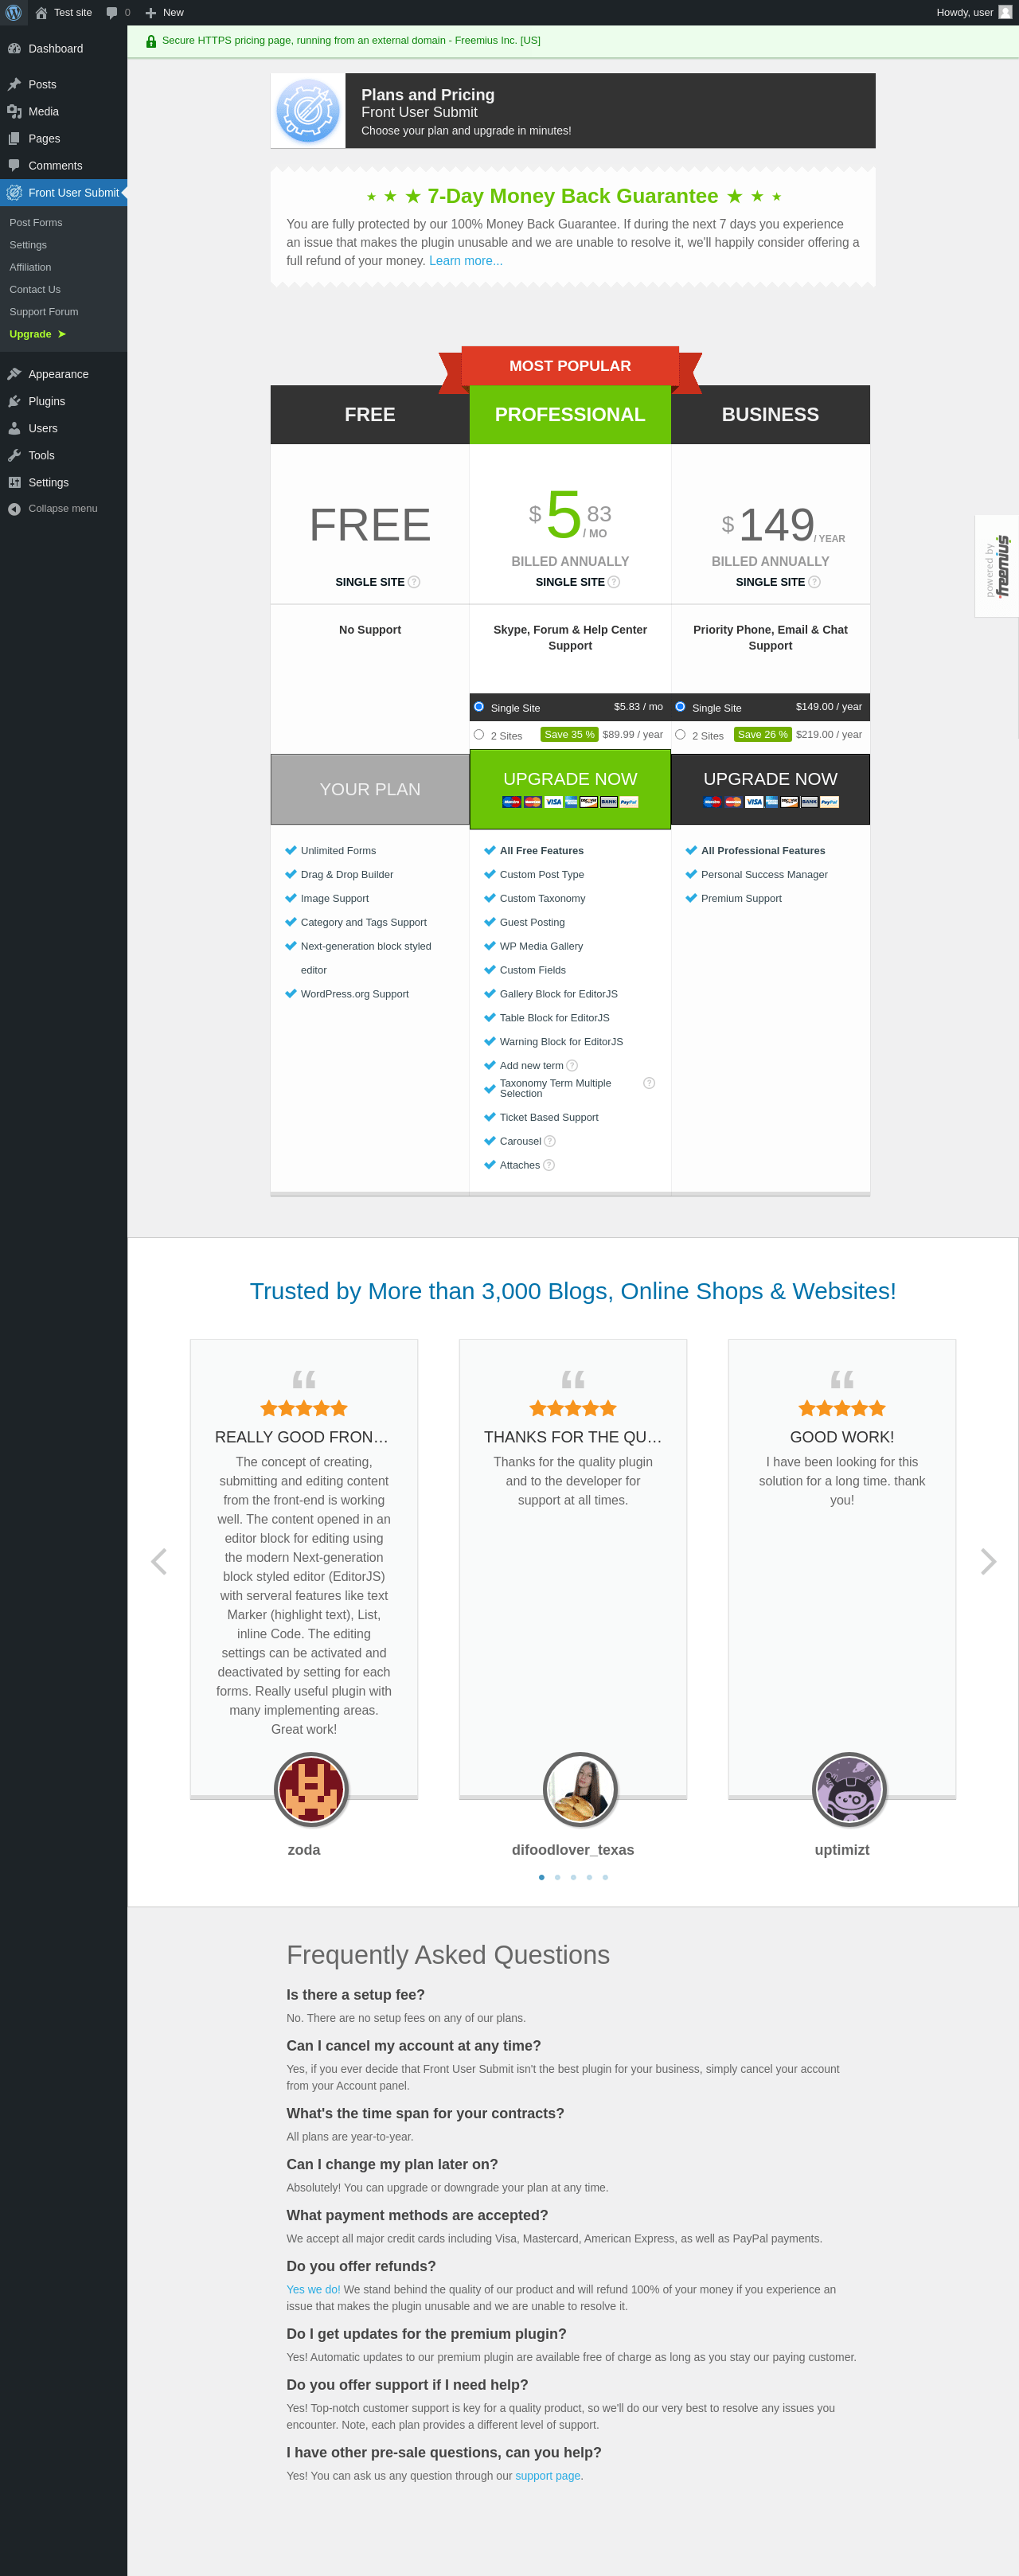
Task: Open the Post Forms submenu item
Action: pyautogui.click(x=36, y=223)
